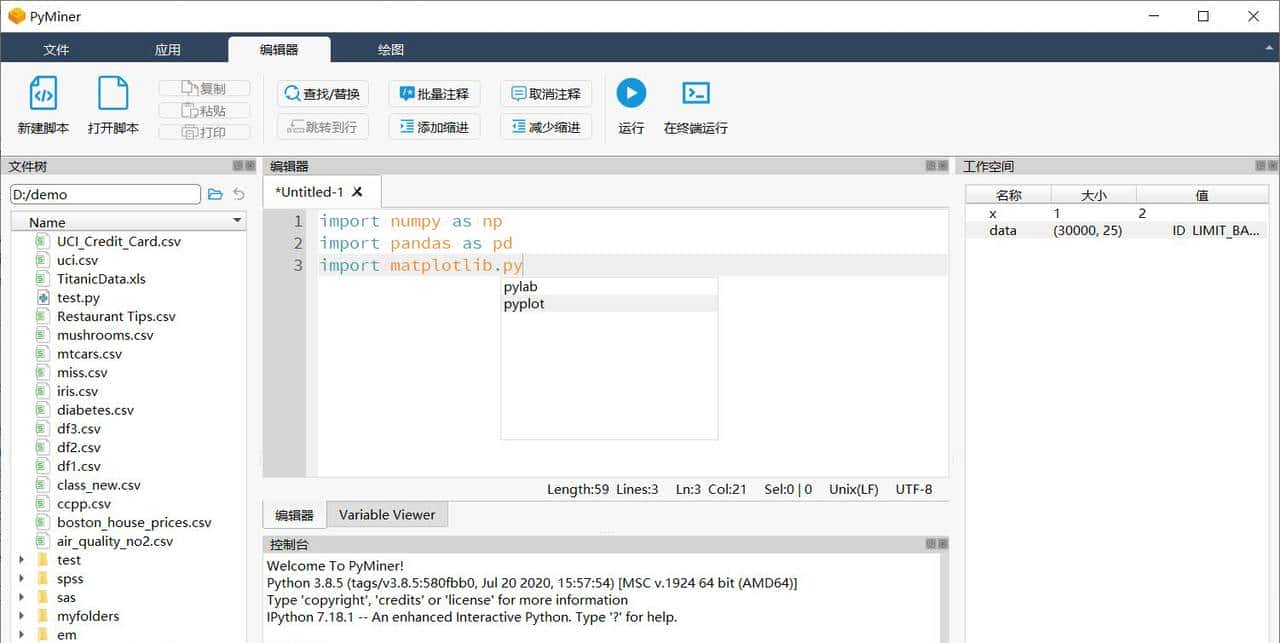Decrease indentation with 减少缩进
Viewport: 1280px width, 643px height.
(546, 126)
